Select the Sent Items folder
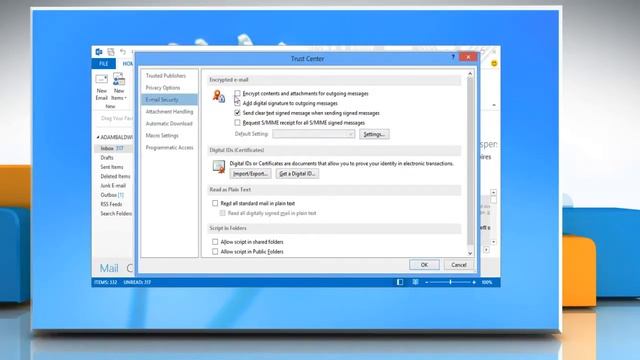640x360 pixels. tap(112, 167)
